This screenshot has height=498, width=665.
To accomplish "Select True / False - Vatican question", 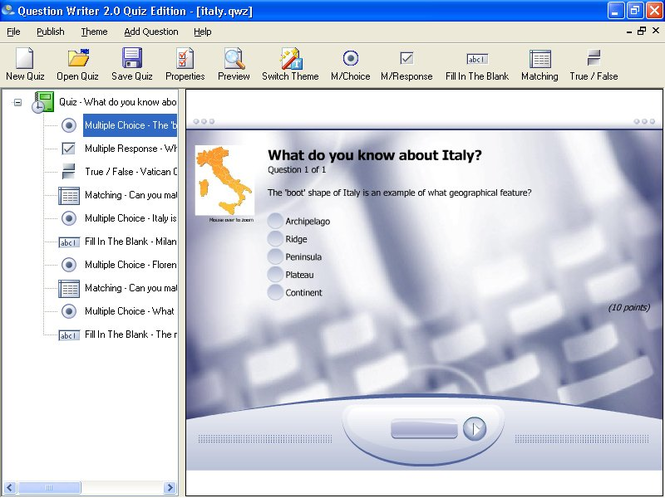I will point(131,172).
